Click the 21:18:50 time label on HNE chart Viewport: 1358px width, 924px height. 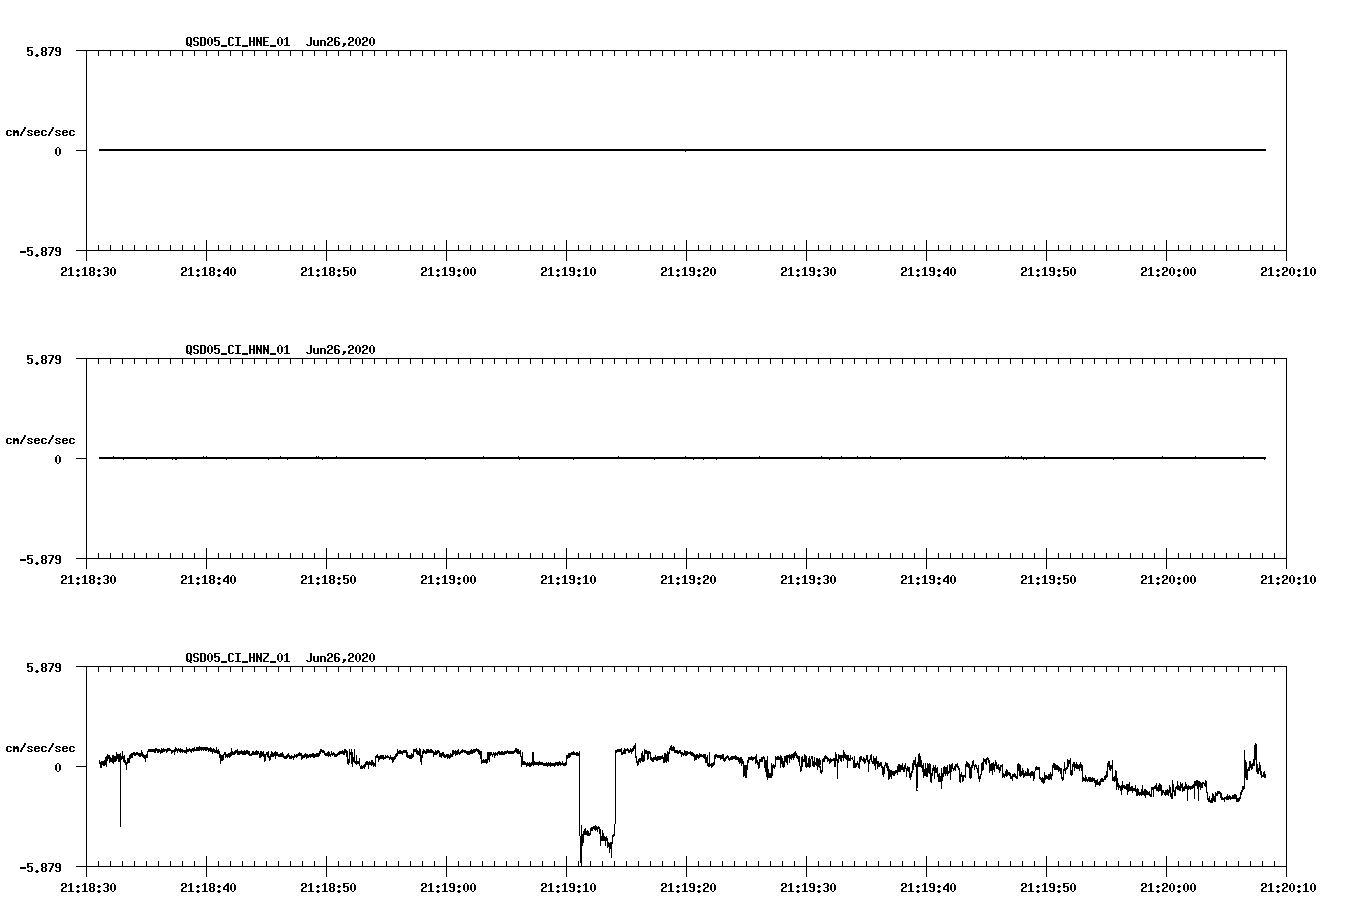328,271
